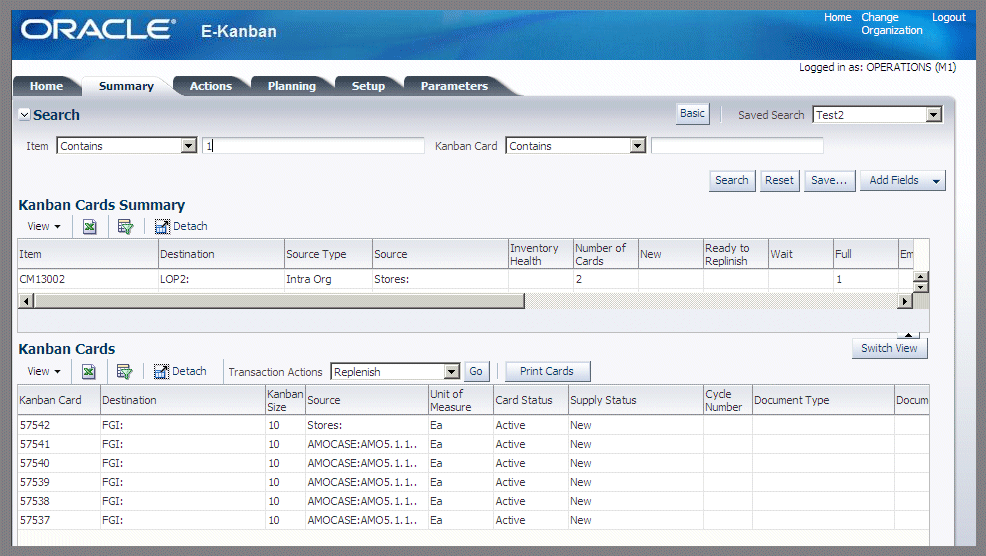
Task: Export Kanban Cards table to Excel
Action: pyautogui.click(x=89, y=372)
